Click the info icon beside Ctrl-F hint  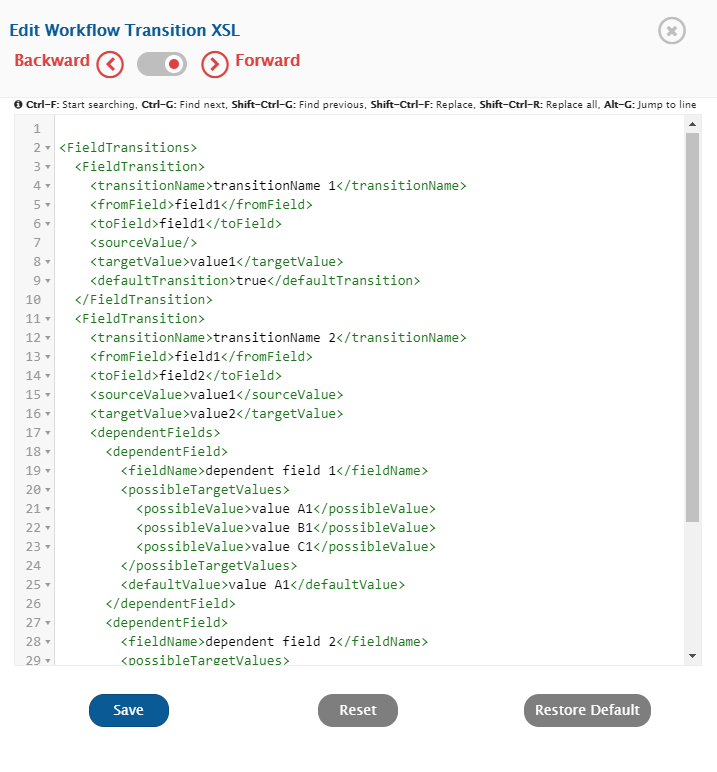pyautogui.click(x=18, y=105)
